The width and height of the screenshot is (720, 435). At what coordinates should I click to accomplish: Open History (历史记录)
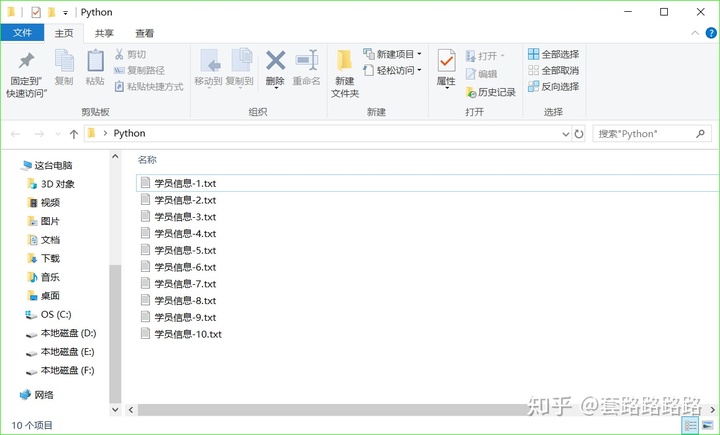point(491,92)
